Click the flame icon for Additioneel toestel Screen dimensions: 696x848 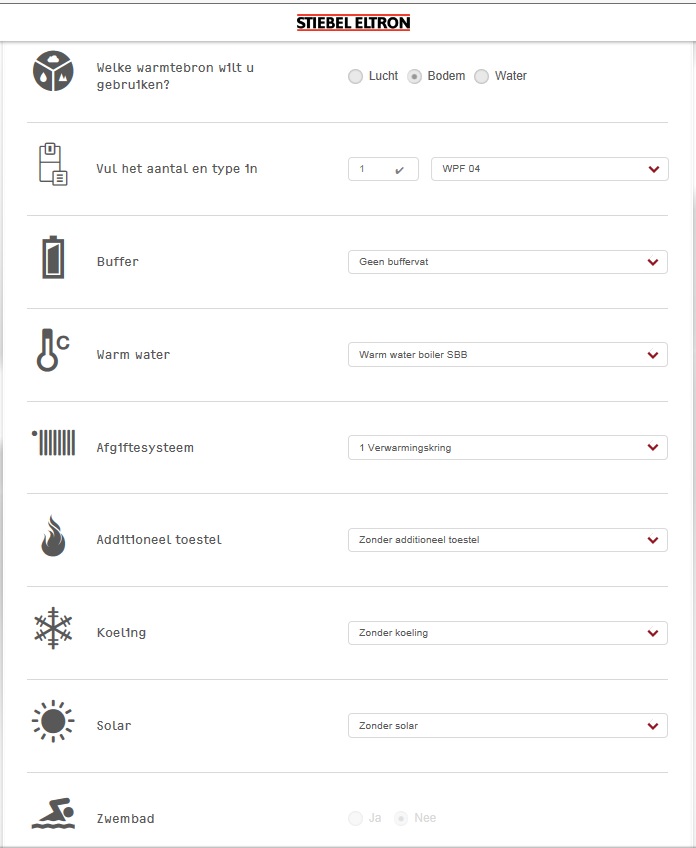tap(53, 536)
